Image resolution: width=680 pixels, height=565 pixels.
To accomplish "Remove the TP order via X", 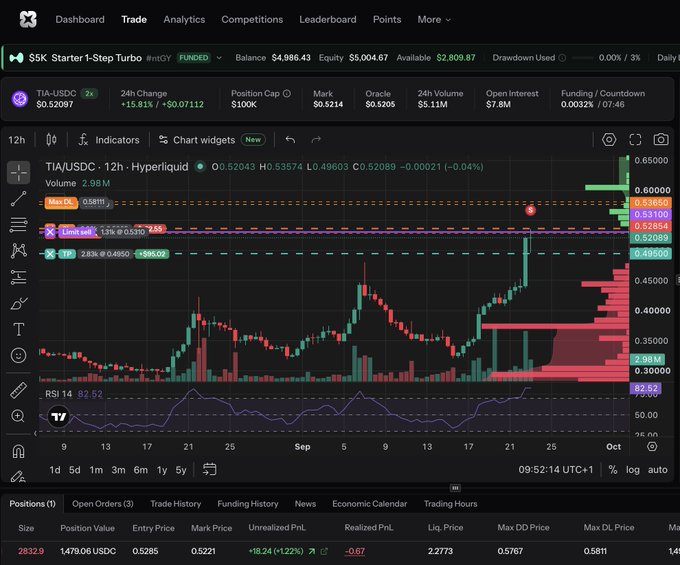I will [50, 254].
